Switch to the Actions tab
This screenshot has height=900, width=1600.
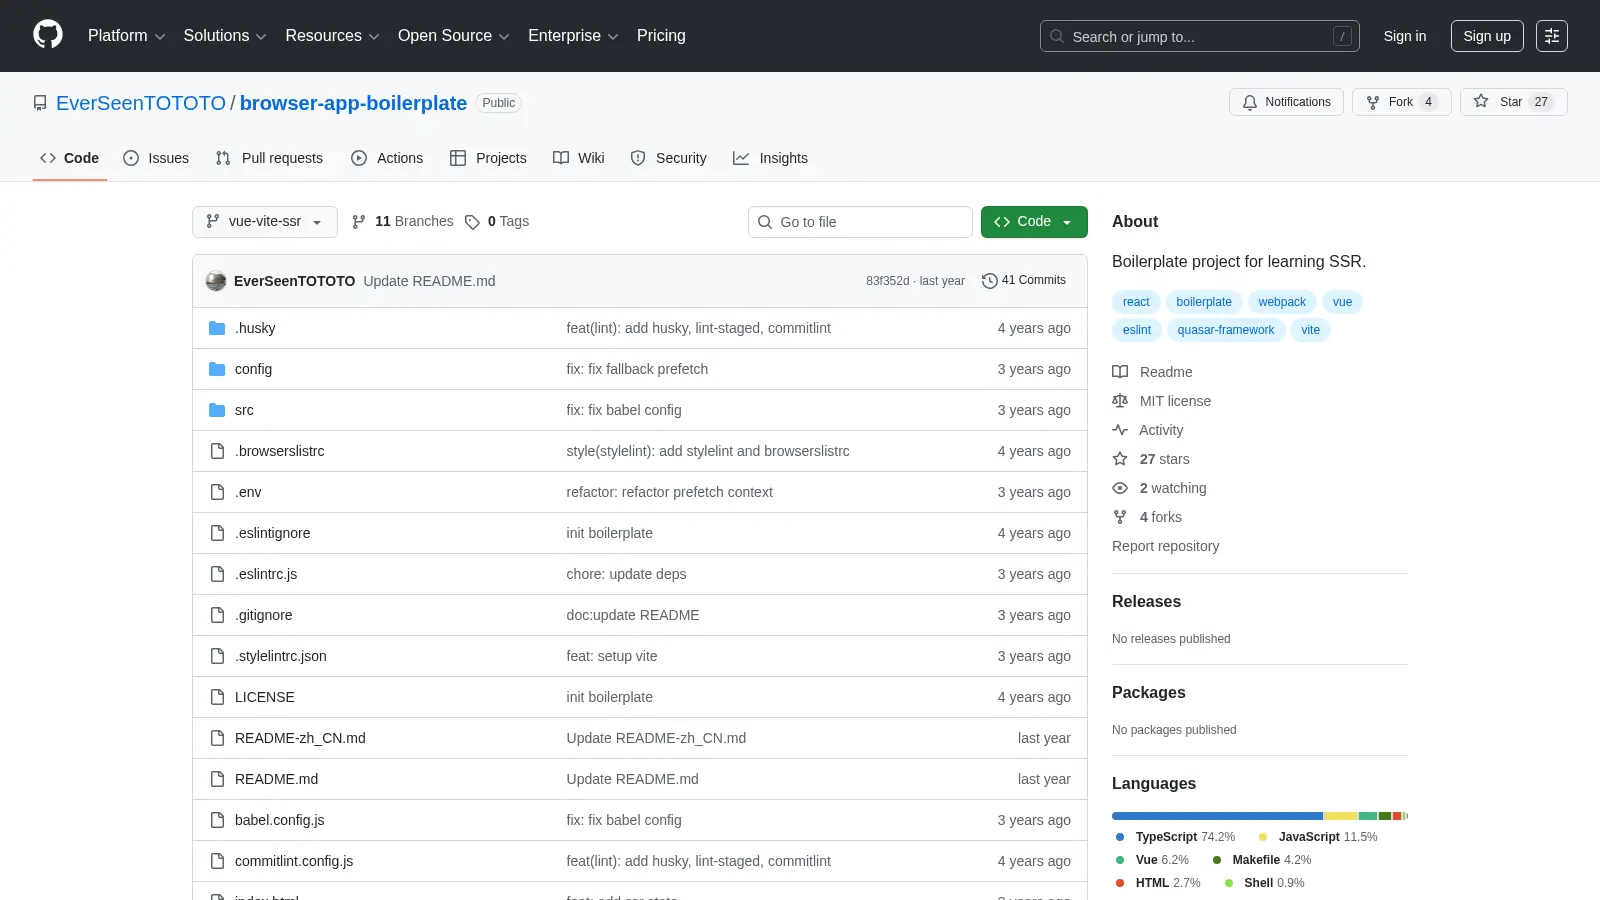pyautogui.click(x=387, y=158)
